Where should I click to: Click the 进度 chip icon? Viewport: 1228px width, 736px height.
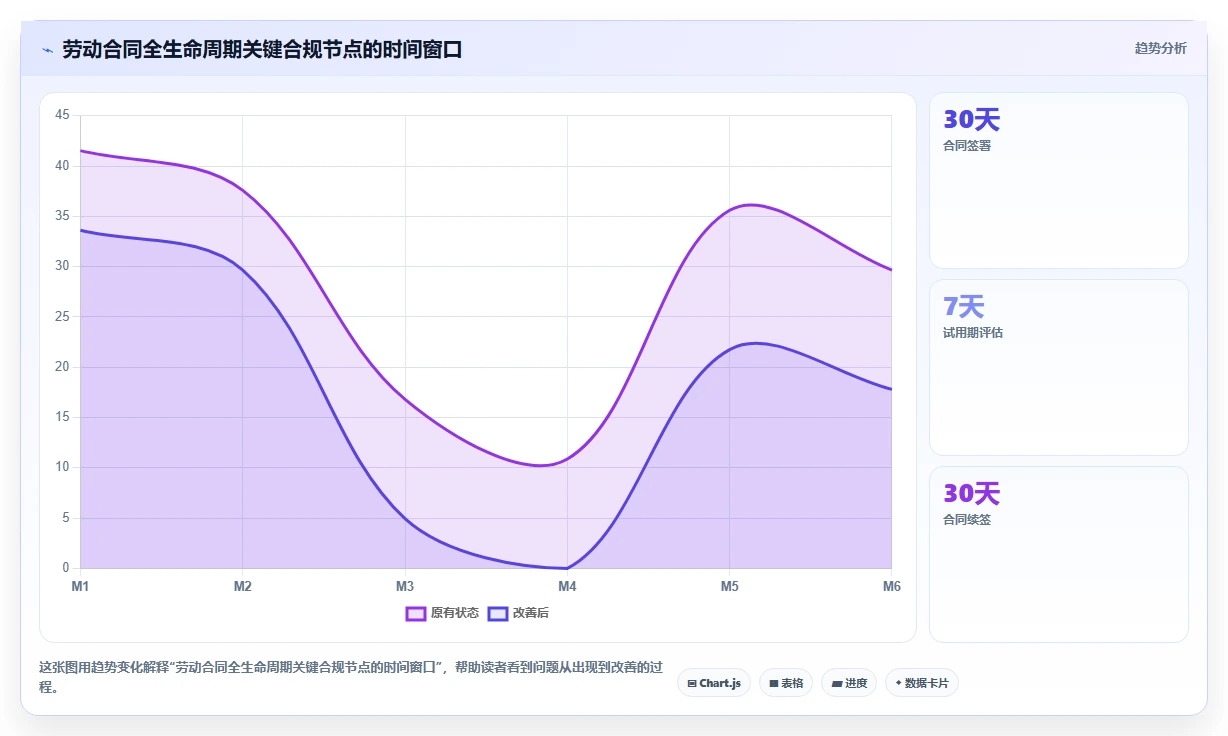(x=836, y=683)
